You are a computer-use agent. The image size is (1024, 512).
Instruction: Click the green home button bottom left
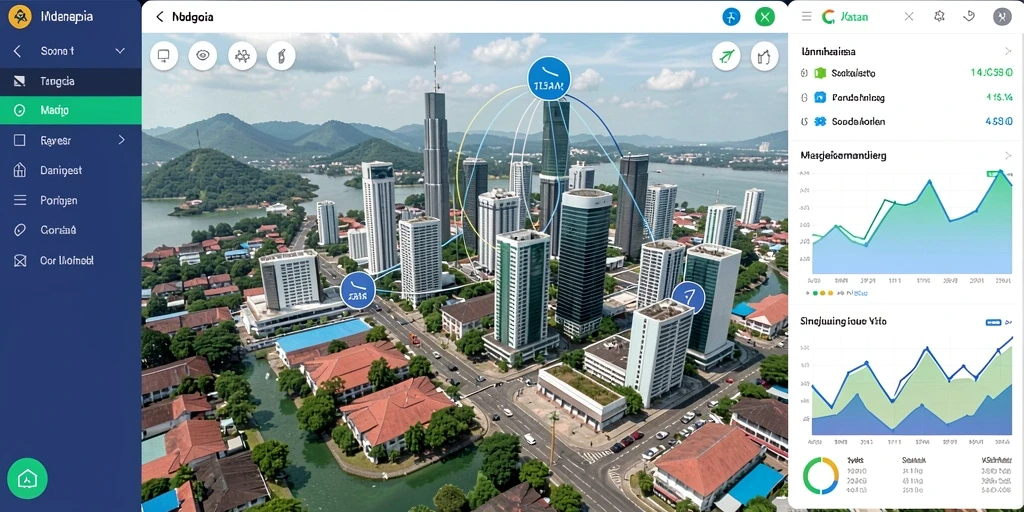(27, 479)
